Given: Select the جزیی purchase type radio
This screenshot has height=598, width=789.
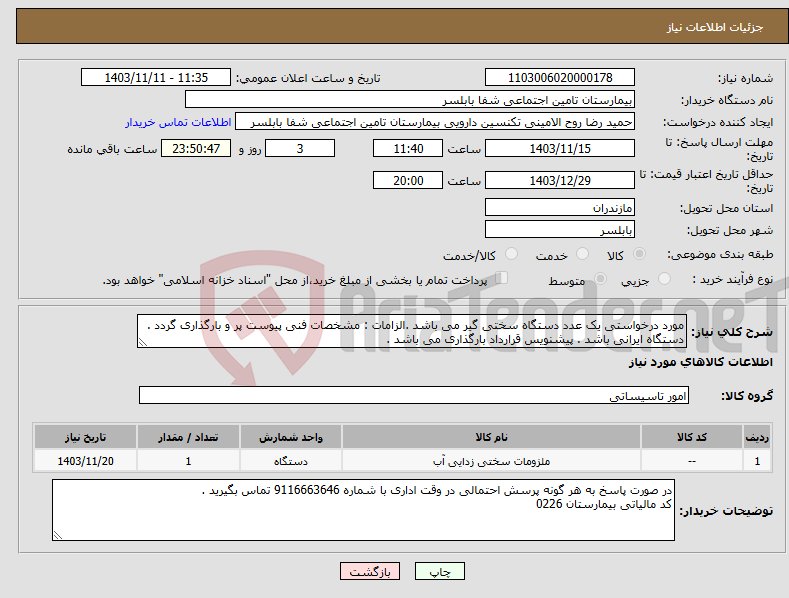Looking at the screenshot, I should point(664,278).
